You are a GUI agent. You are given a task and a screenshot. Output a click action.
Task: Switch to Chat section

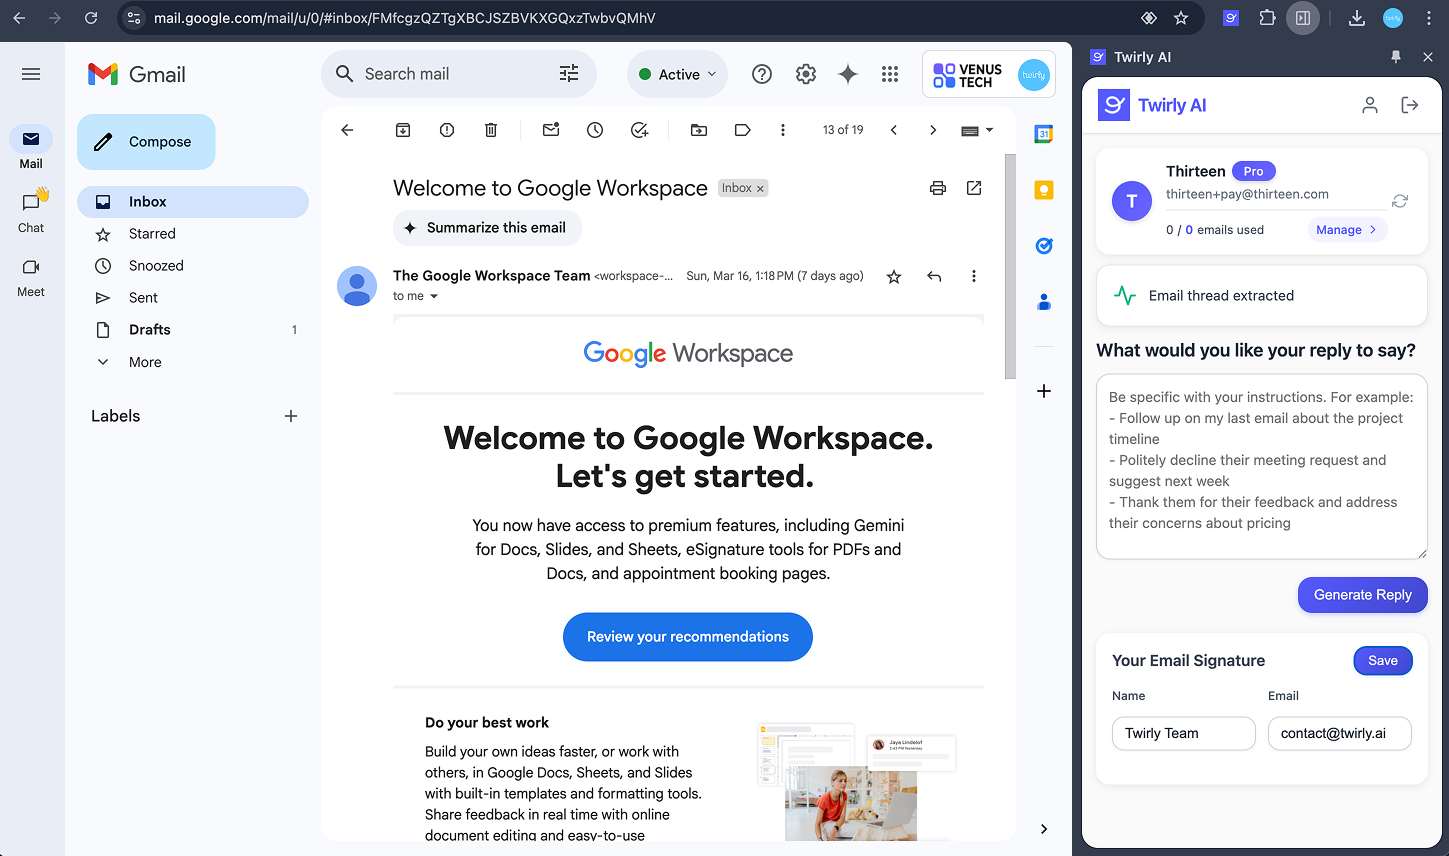coord(31,211)
